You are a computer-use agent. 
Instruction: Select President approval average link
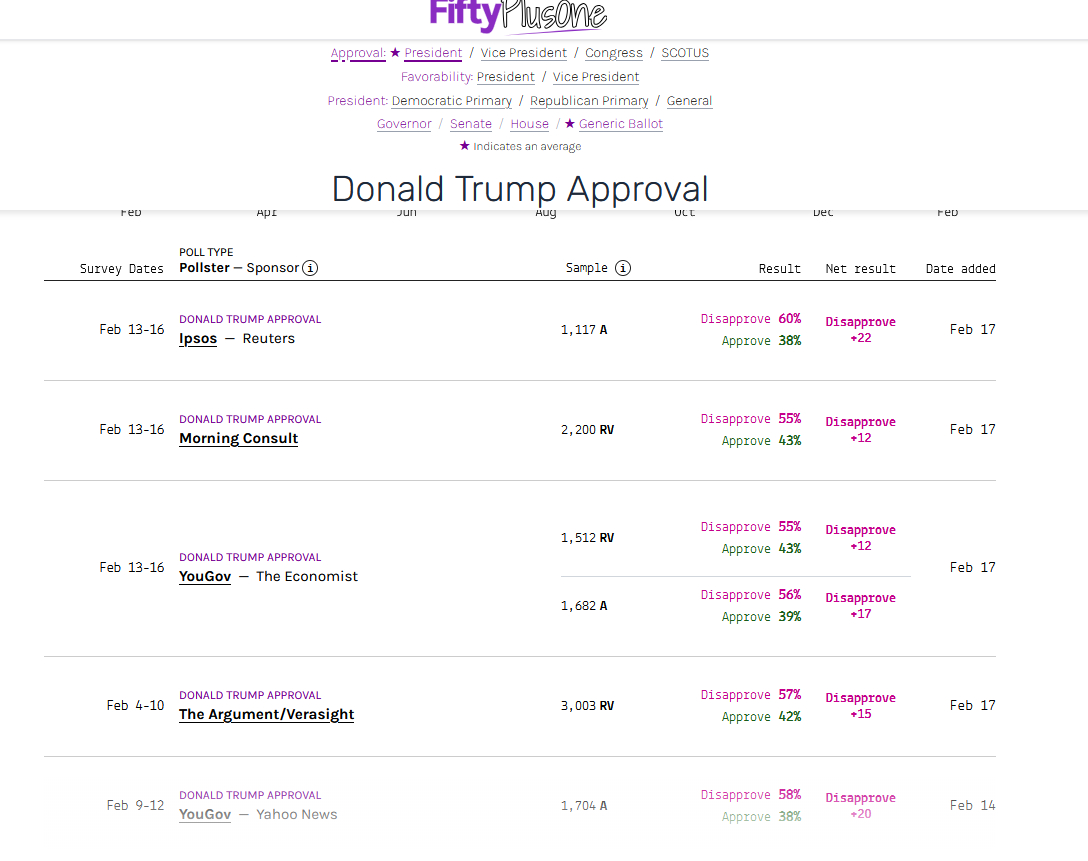point(433,53)
